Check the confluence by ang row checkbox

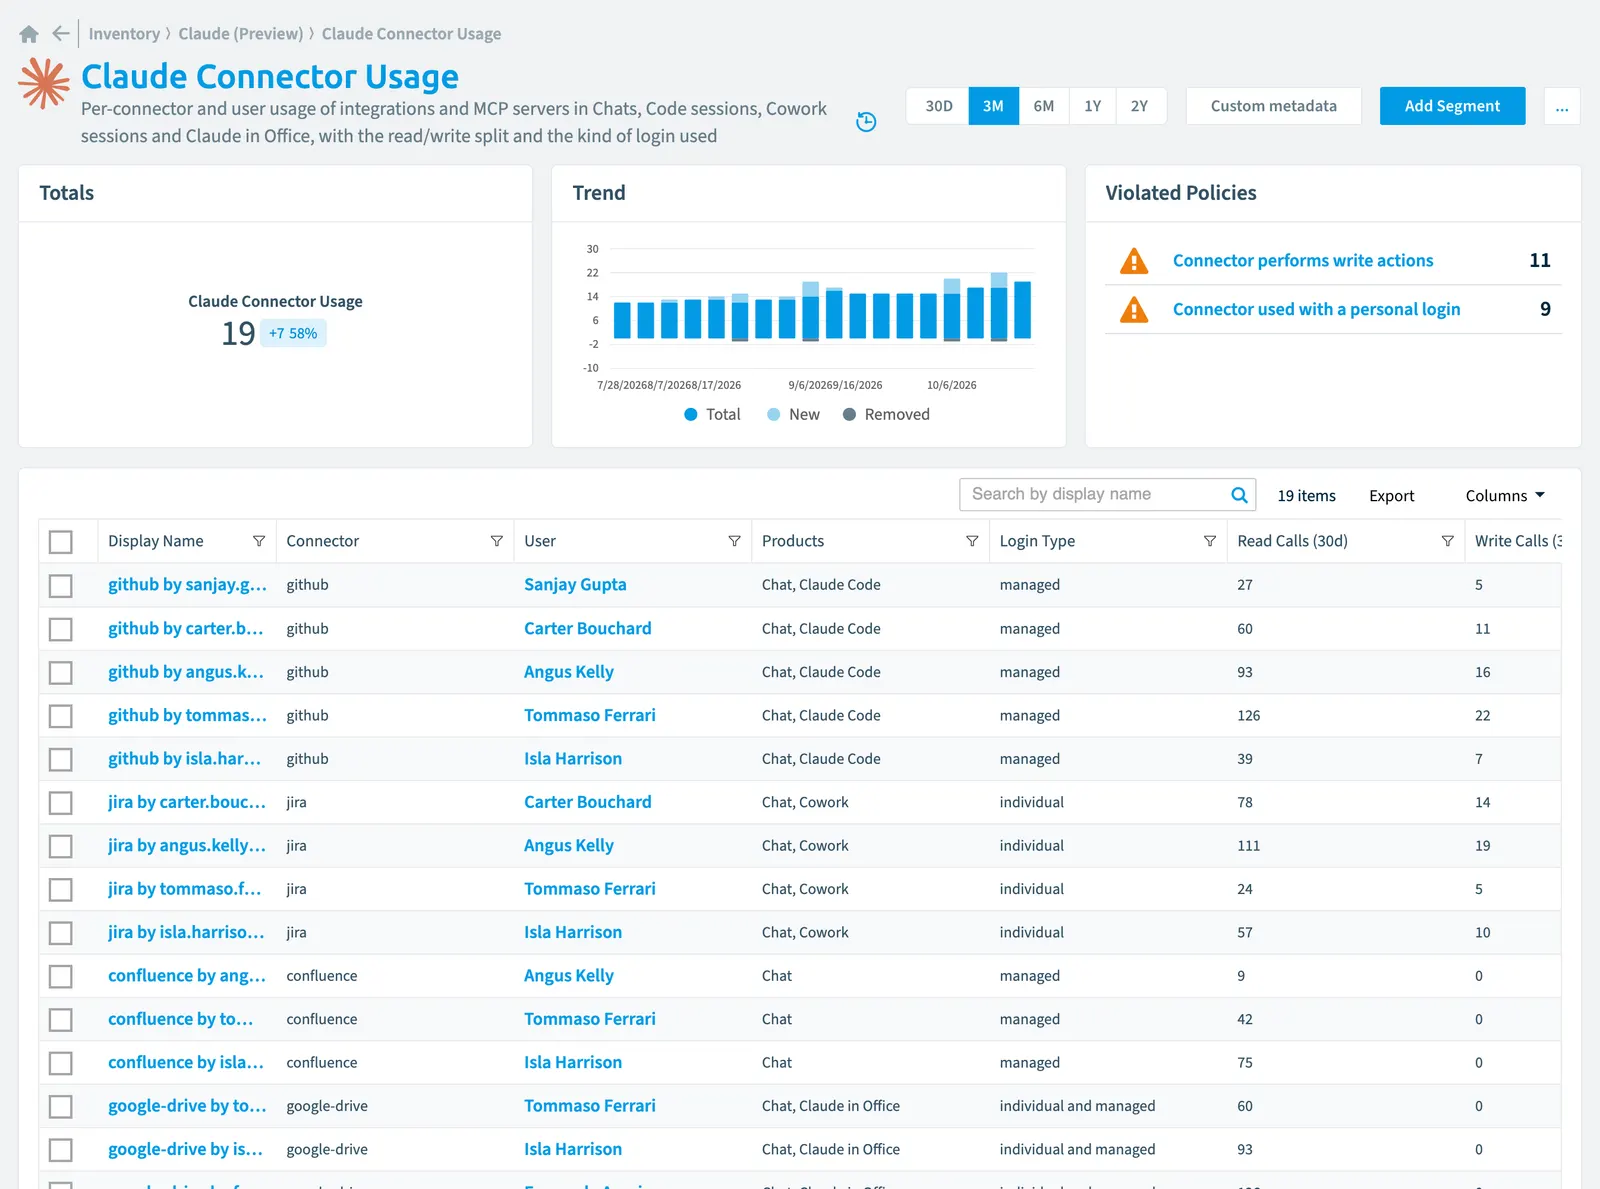pyautogui.click(x=61, y=976)
